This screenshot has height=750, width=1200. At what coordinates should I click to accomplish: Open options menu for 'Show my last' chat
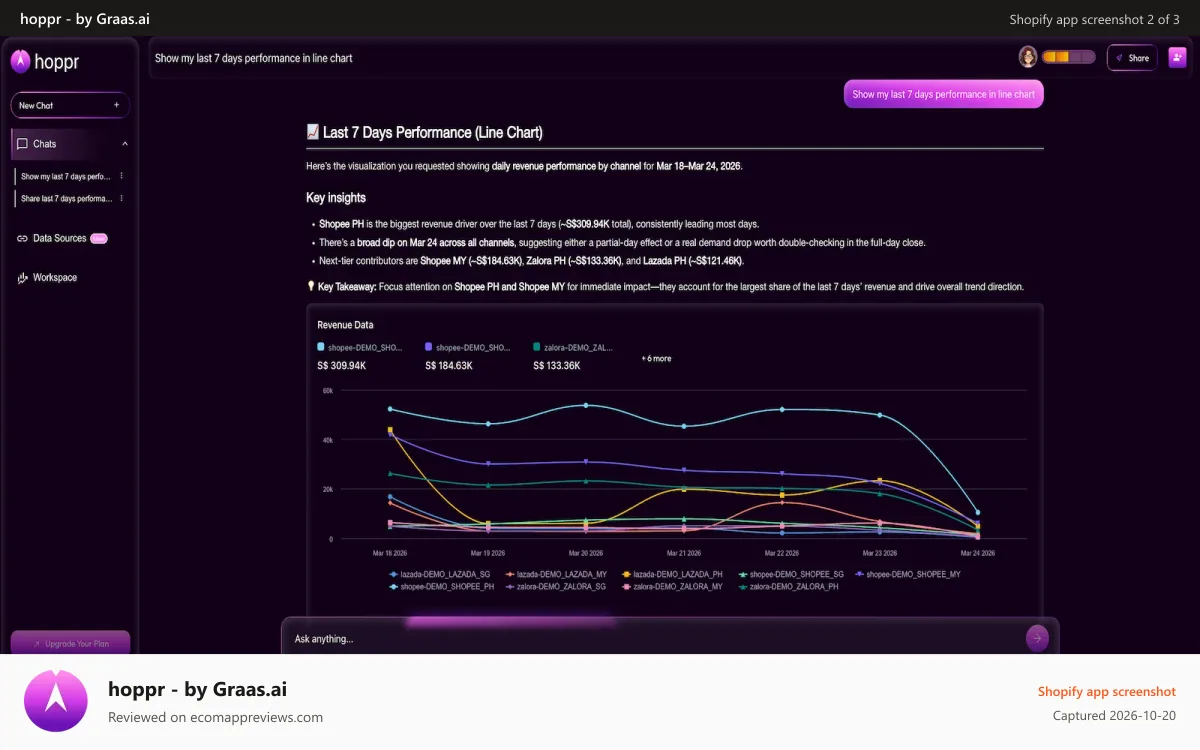[122, 176]
